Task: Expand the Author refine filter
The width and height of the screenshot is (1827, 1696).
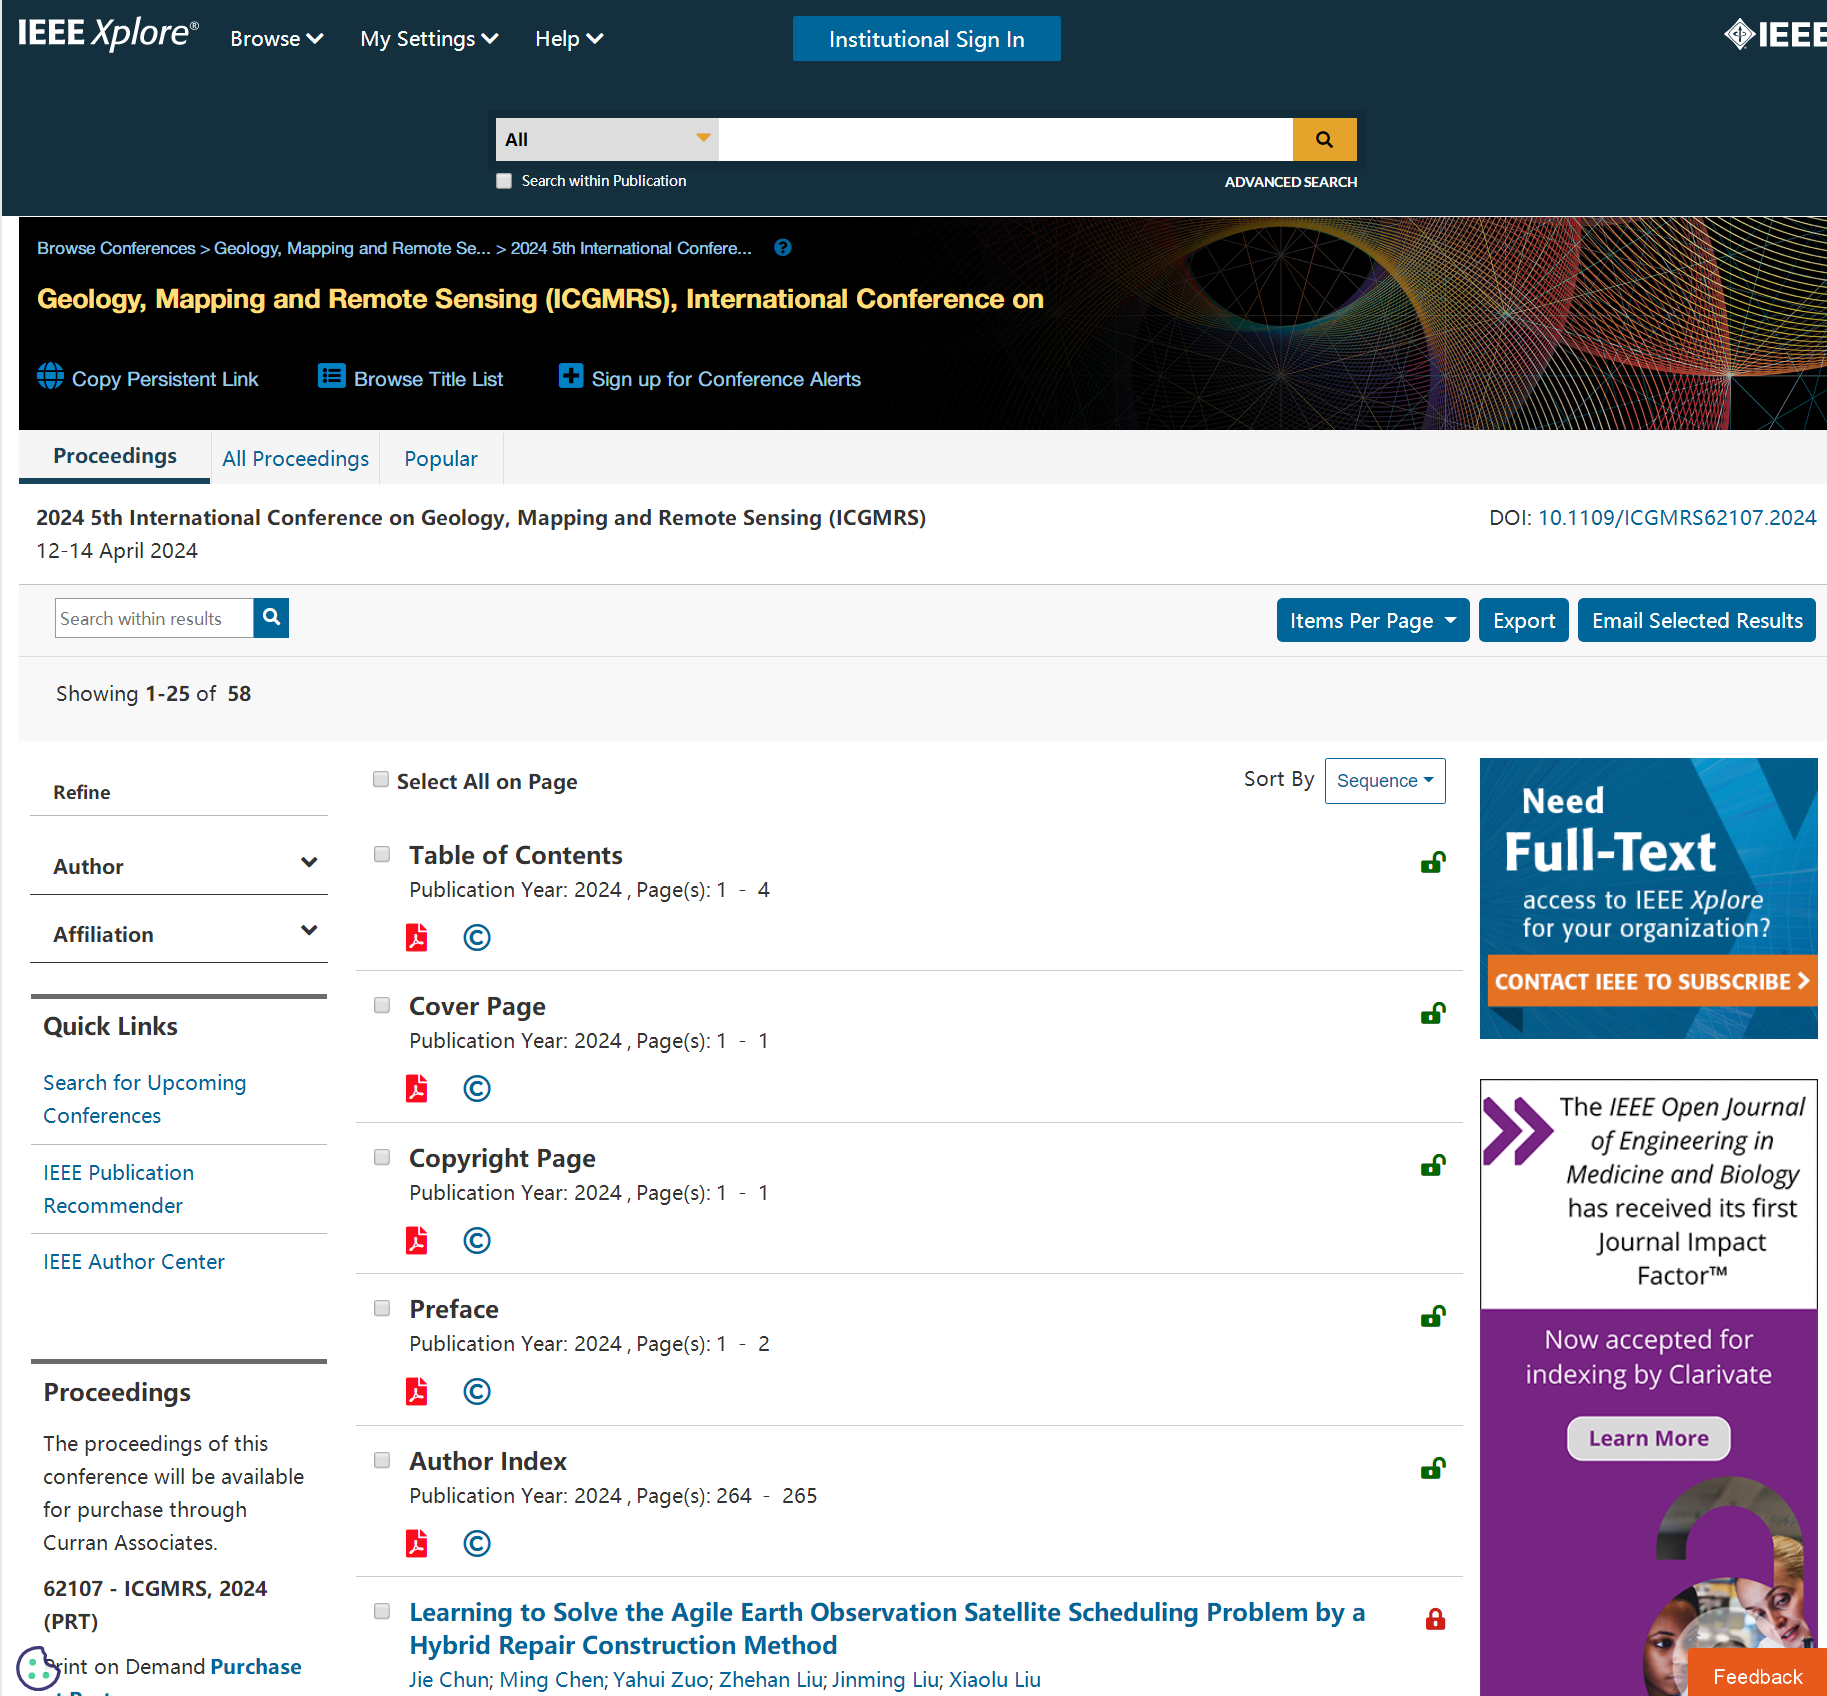Action: [180, 866]
